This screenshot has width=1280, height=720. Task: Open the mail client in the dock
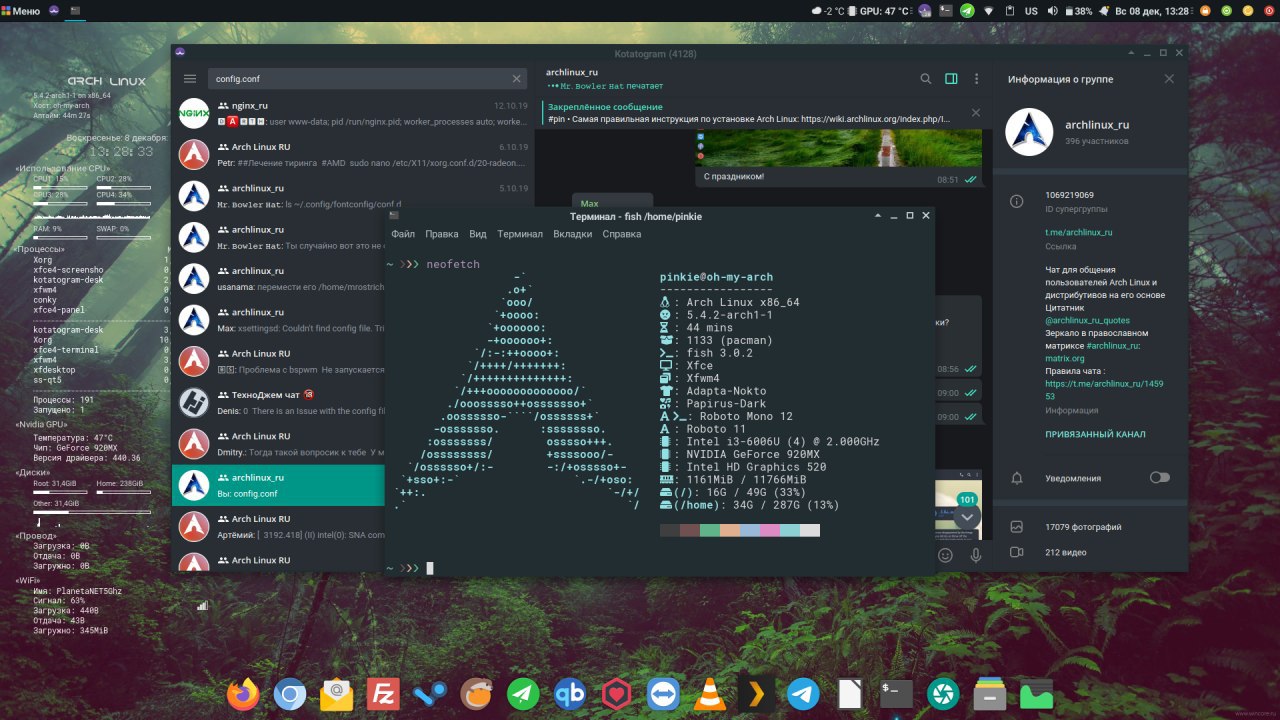click(x=337, y=693)
